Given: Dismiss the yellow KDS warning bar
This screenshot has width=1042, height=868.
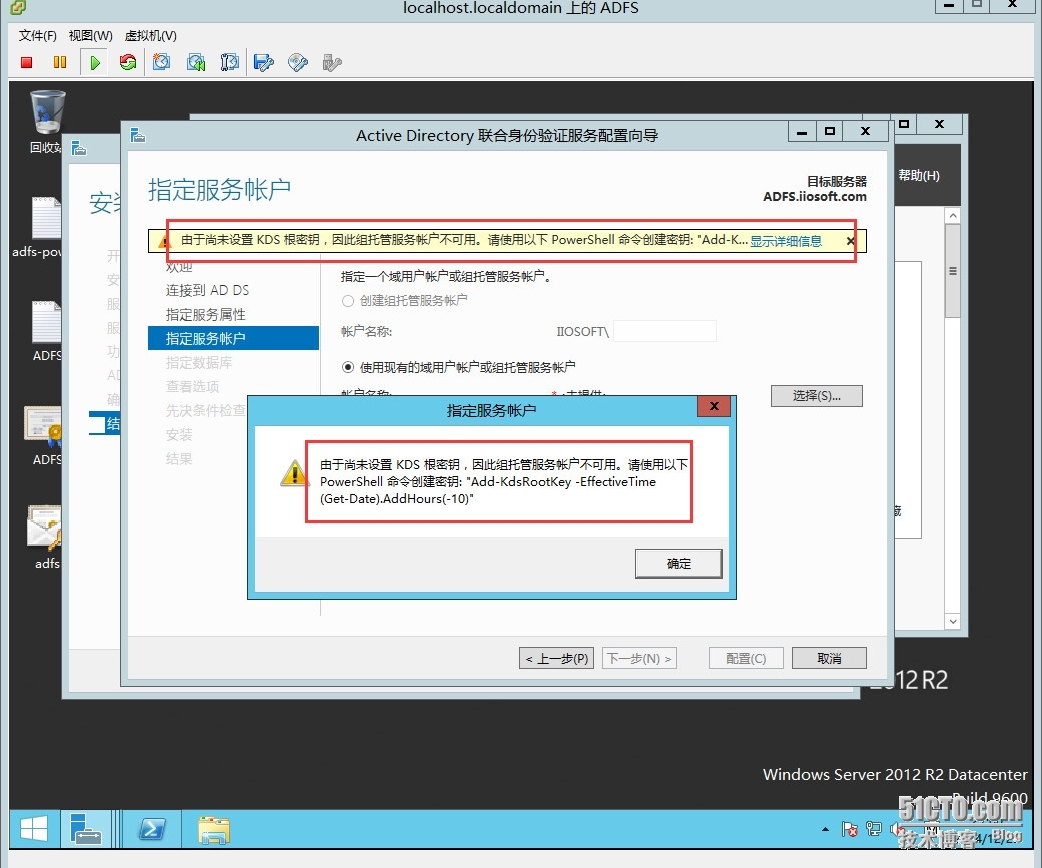Looking at the screenshot, I should coord(851,241).
